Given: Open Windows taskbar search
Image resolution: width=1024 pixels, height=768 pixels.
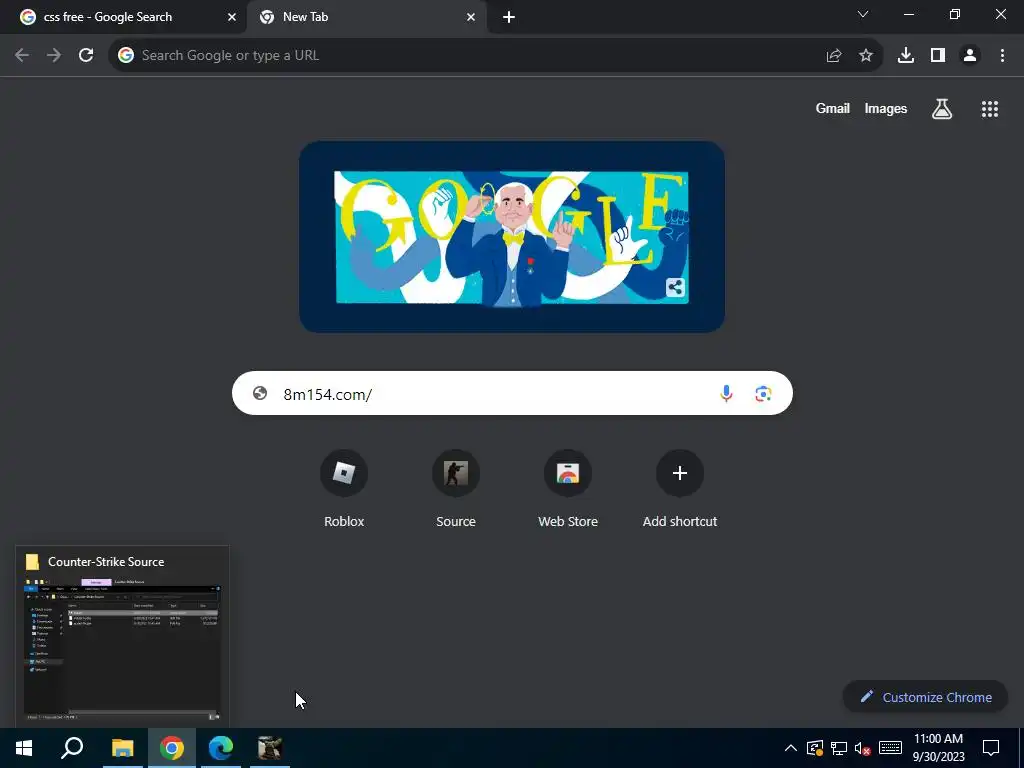Looking at the screenshot, I should (72, 748).
